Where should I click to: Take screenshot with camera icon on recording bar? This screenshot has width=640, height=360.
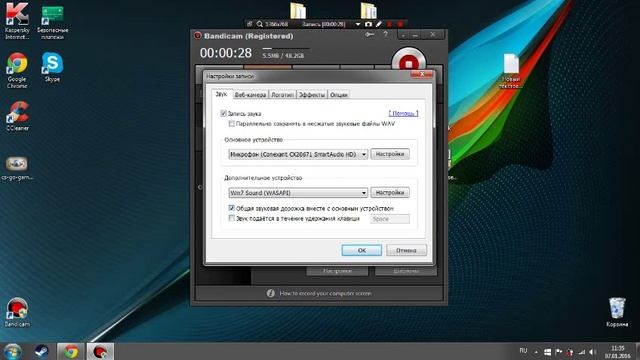[x=368, y=24]
